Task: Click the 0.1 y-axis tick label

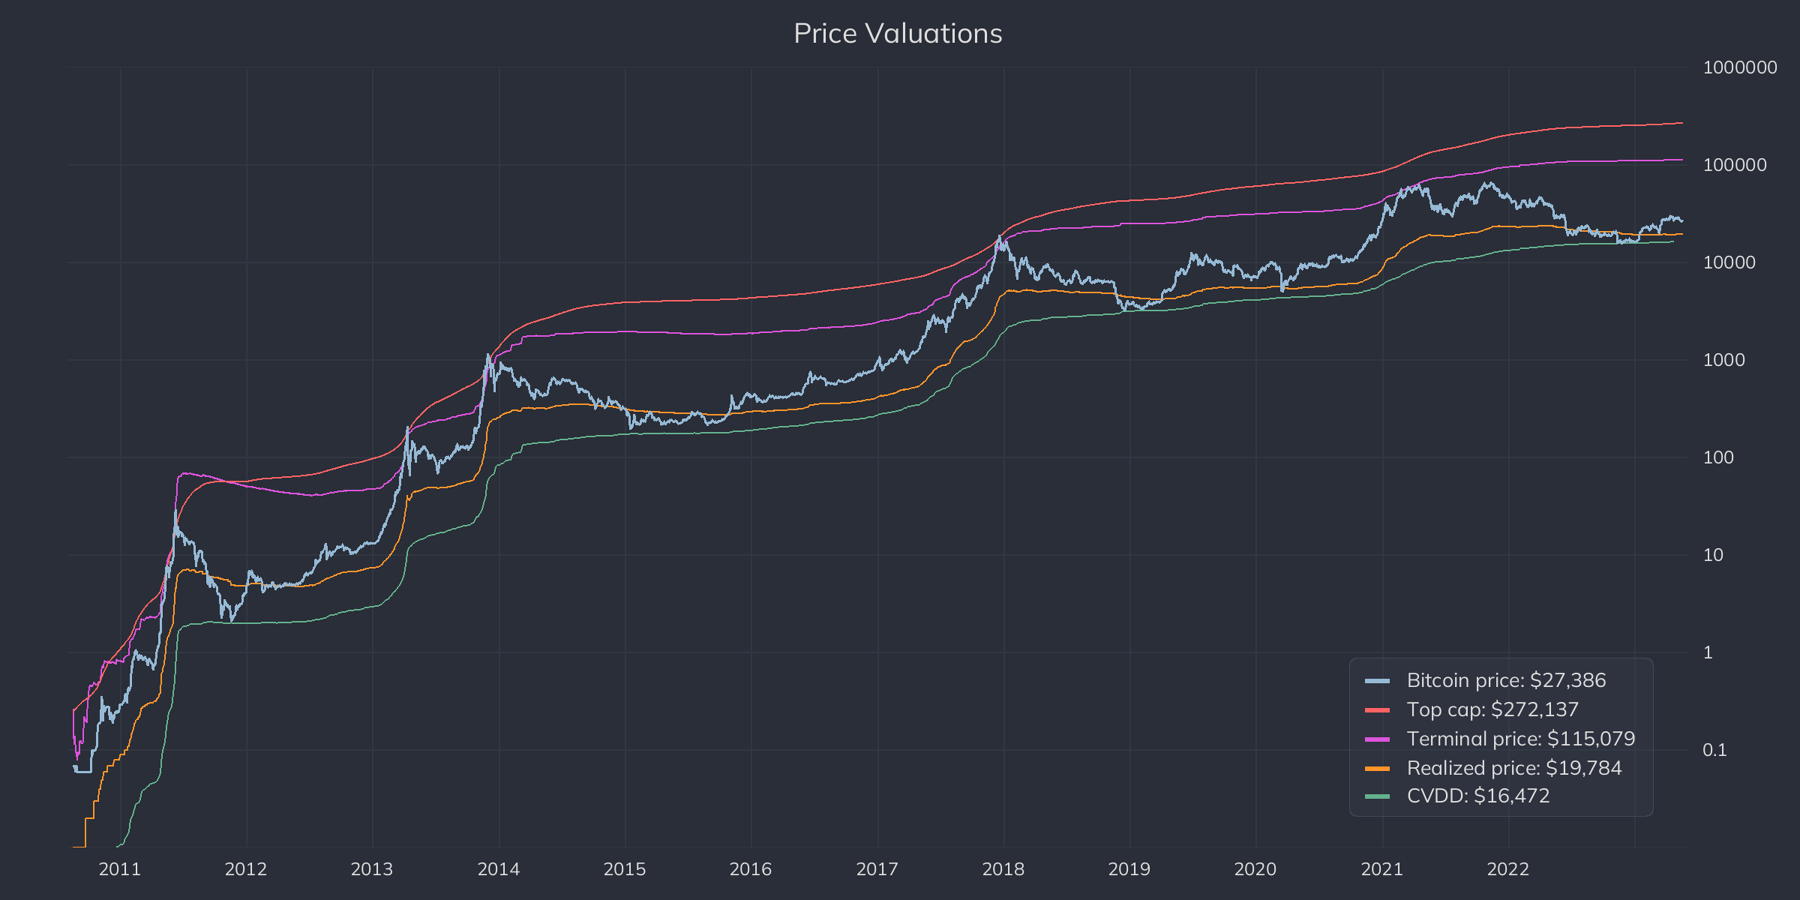Action: pos(1715,750)
